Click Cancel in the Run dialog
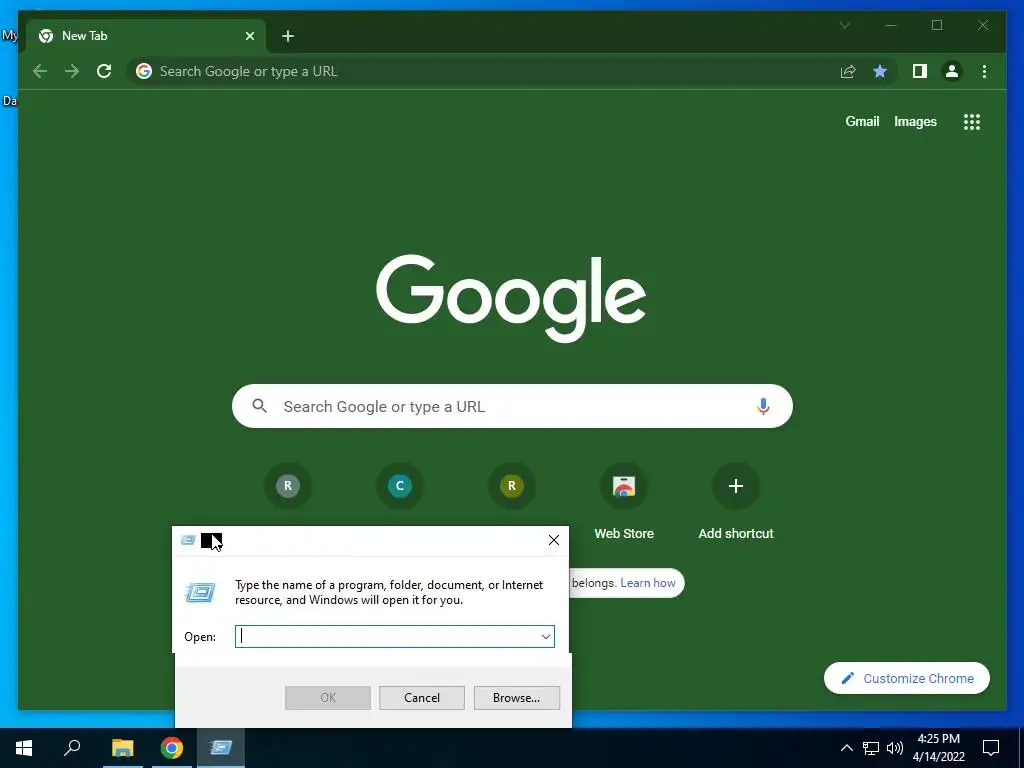1024x768 pixels. point(422,697)
